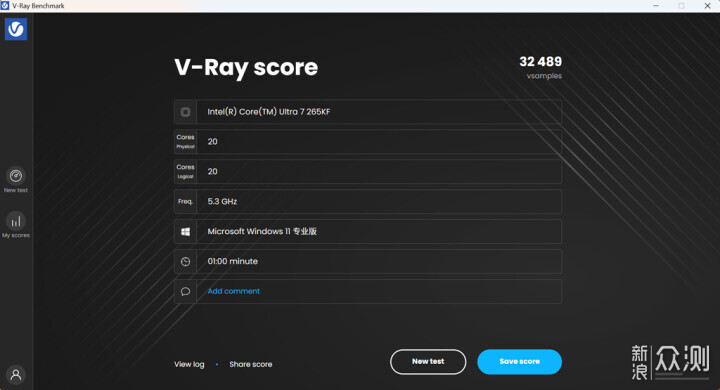Image resolution: width=720 pixels, height=390 pixels.
Task: Save the score with blue button
Action: (519, 362)
